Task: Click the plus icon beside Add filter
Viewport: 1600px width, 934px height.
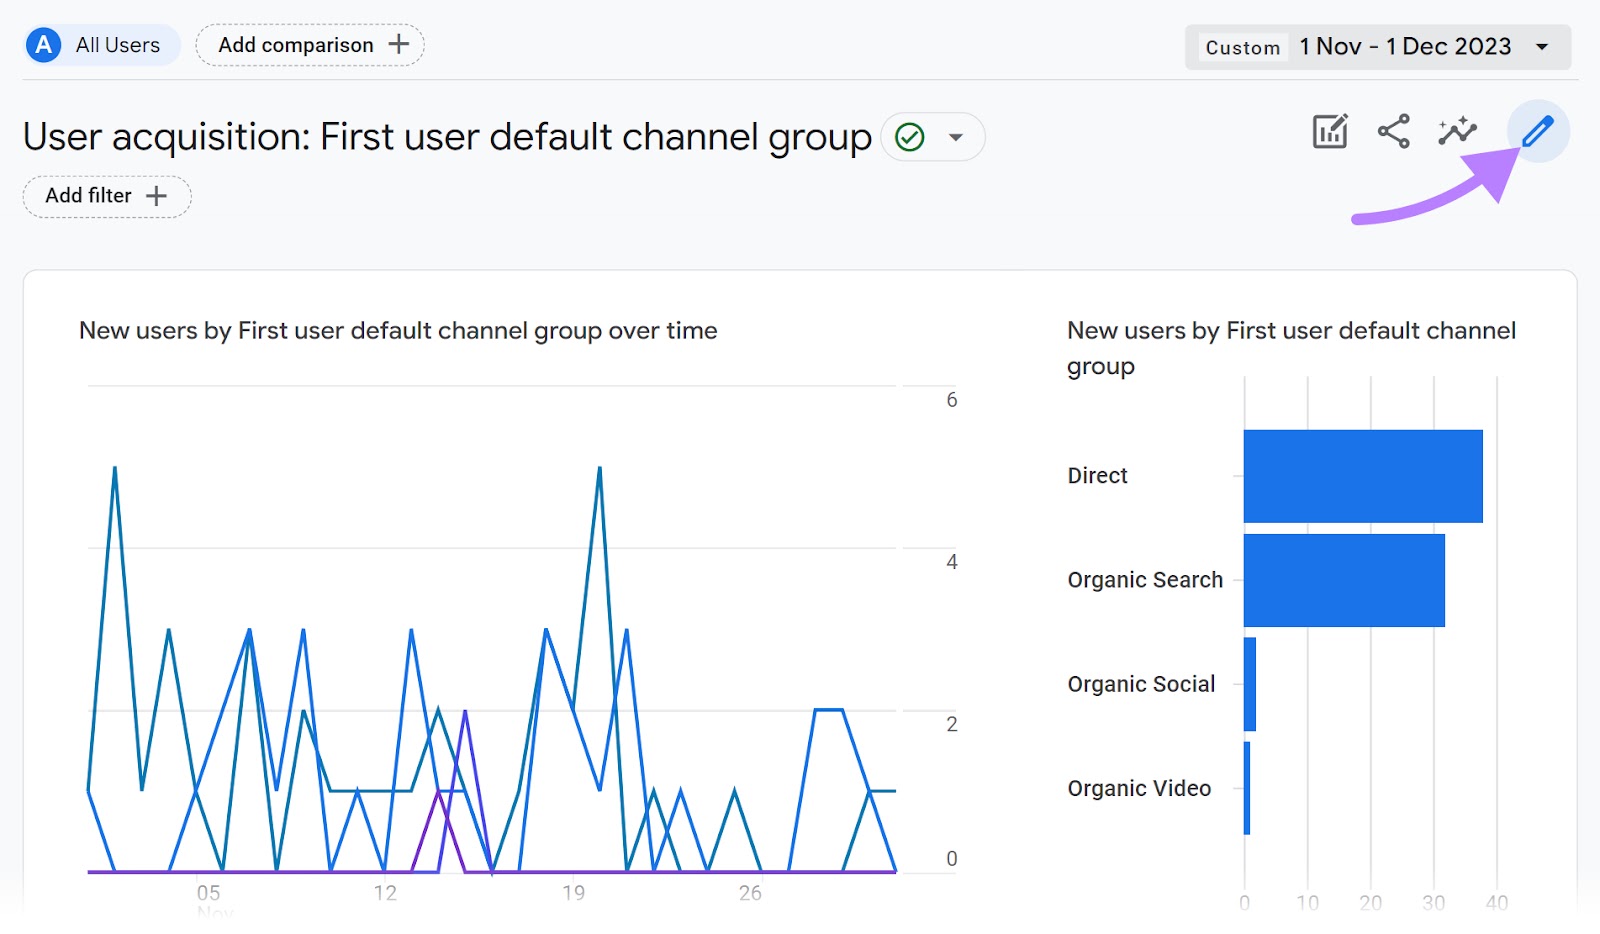Action: [x=157, y=196]
